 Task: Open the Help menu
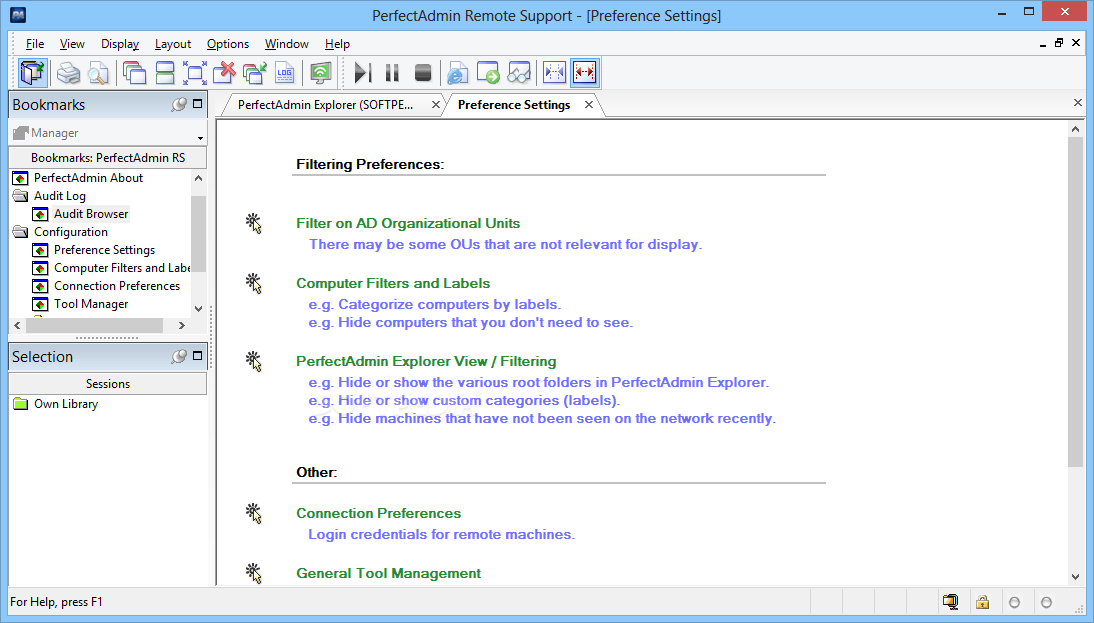point(337,44)
